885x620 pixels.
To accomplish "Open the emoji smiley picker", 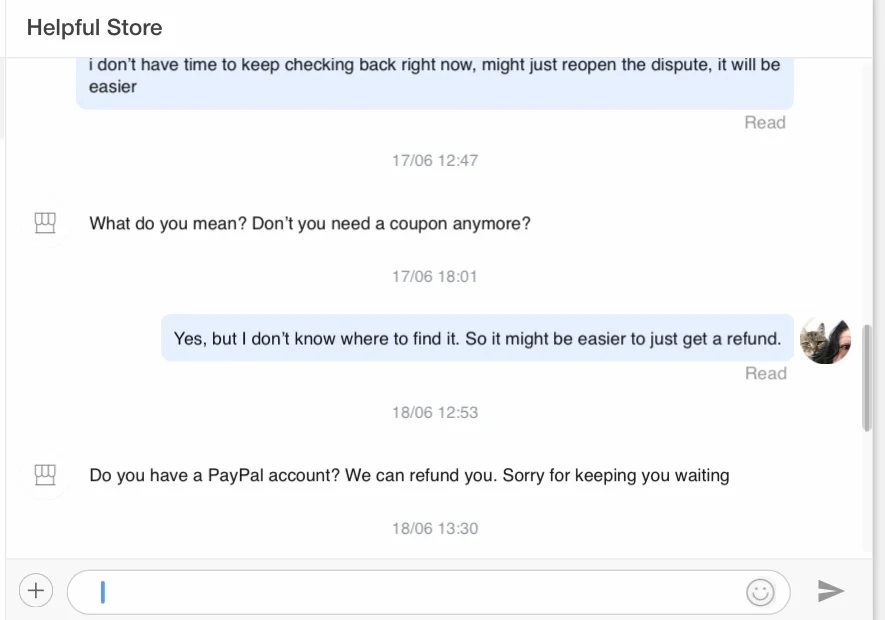I will tap(760, 592).
